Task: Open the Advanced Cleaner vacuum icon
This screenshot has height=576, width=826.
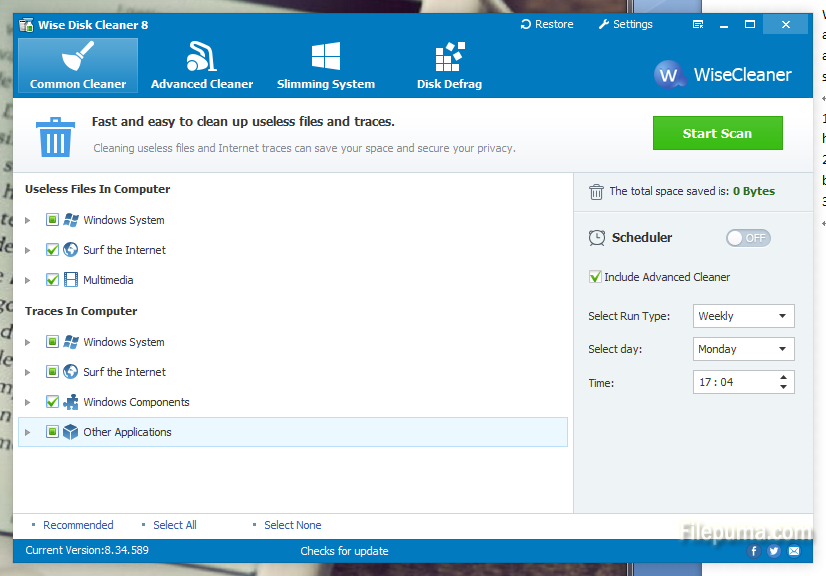Action: click(x=201, y=57)
